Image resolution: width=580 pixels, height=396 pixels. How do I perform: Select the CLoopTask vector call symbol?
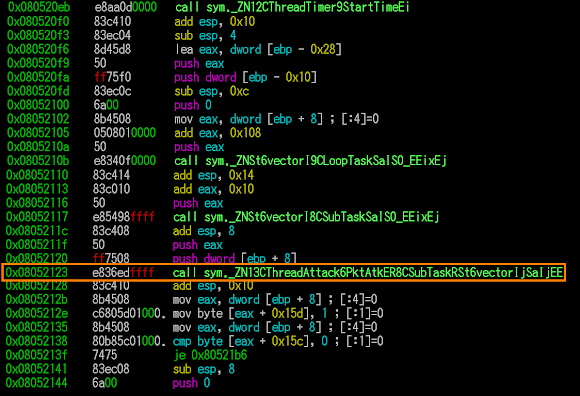326,161
